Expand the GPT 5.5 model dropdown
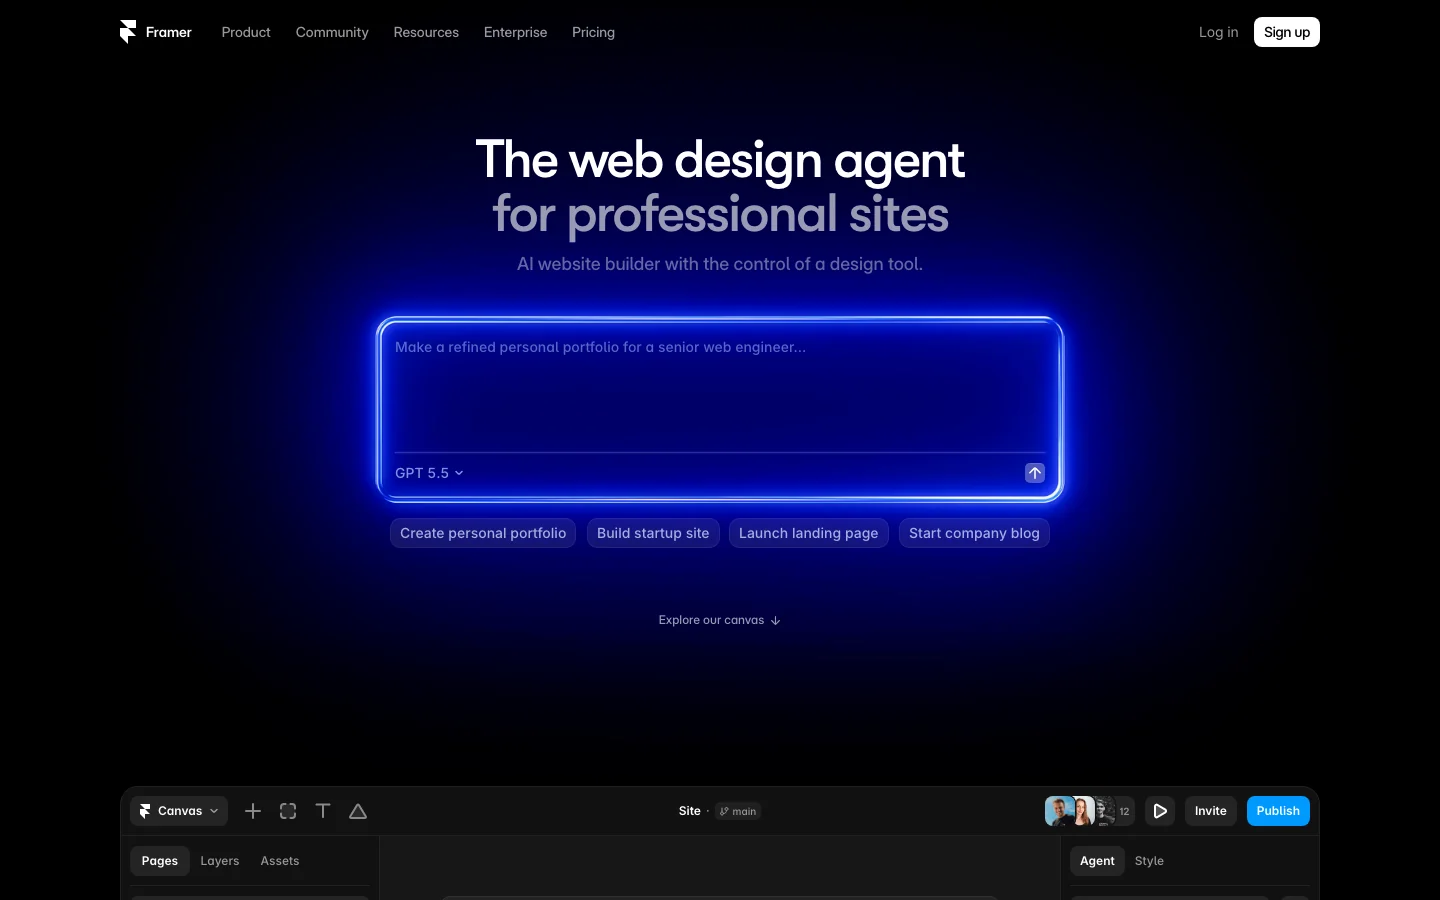Screen dimensions: 1440x900 pyautogui.click(x=429, y=473)
